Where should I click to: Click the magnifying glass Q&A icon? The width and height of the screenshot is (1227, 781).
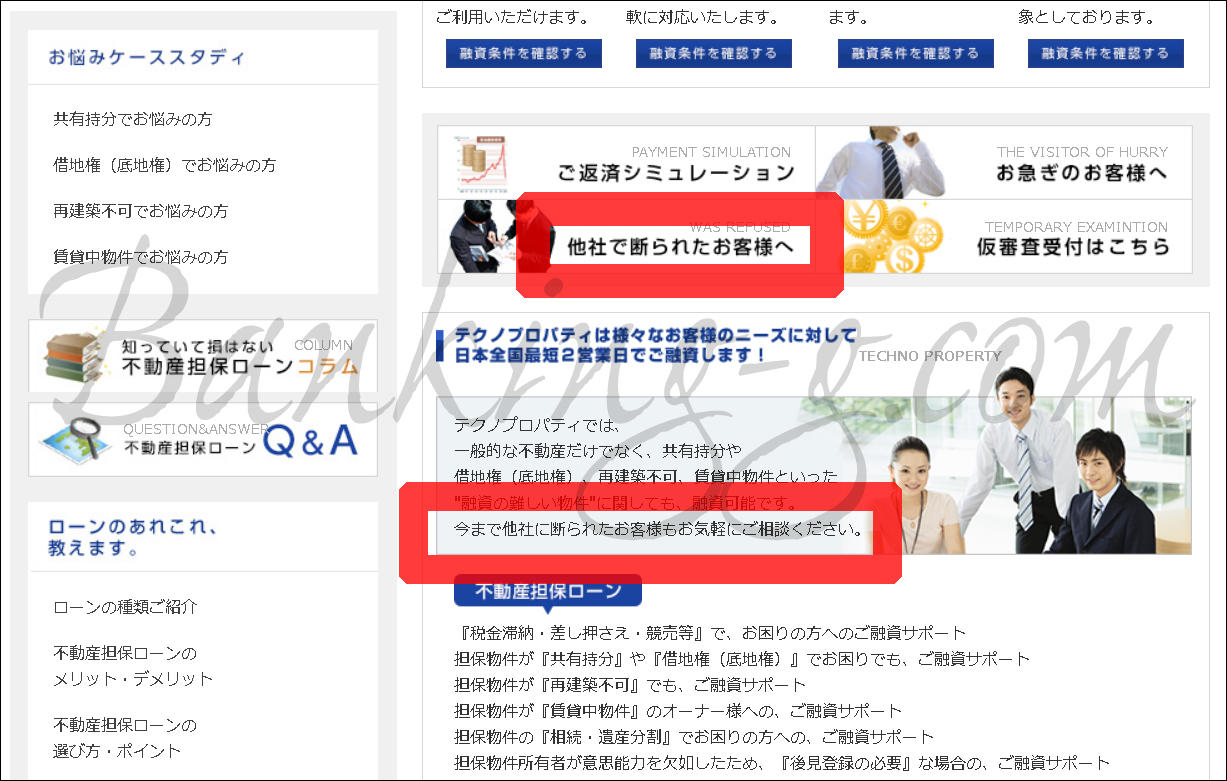tap(75, 440)
